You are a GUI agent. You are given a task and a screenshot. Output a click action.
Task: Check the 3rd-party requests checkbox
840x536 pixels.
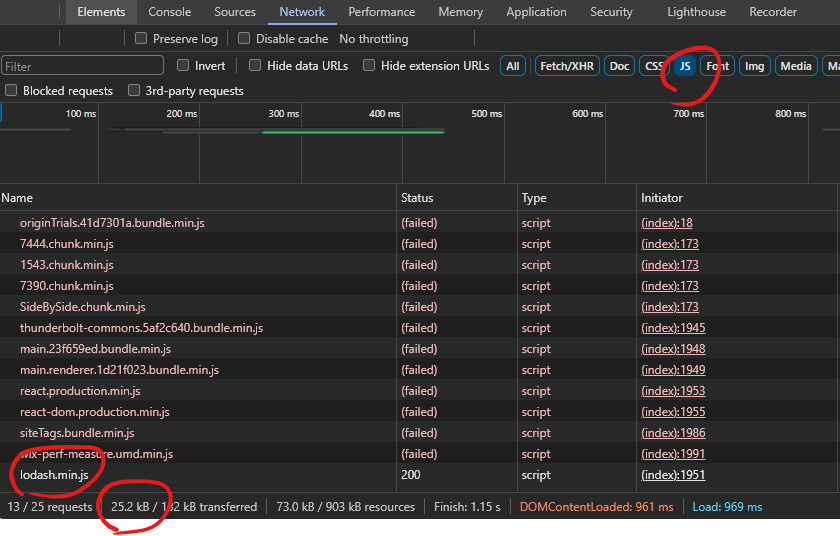click(x=134, y=90)
